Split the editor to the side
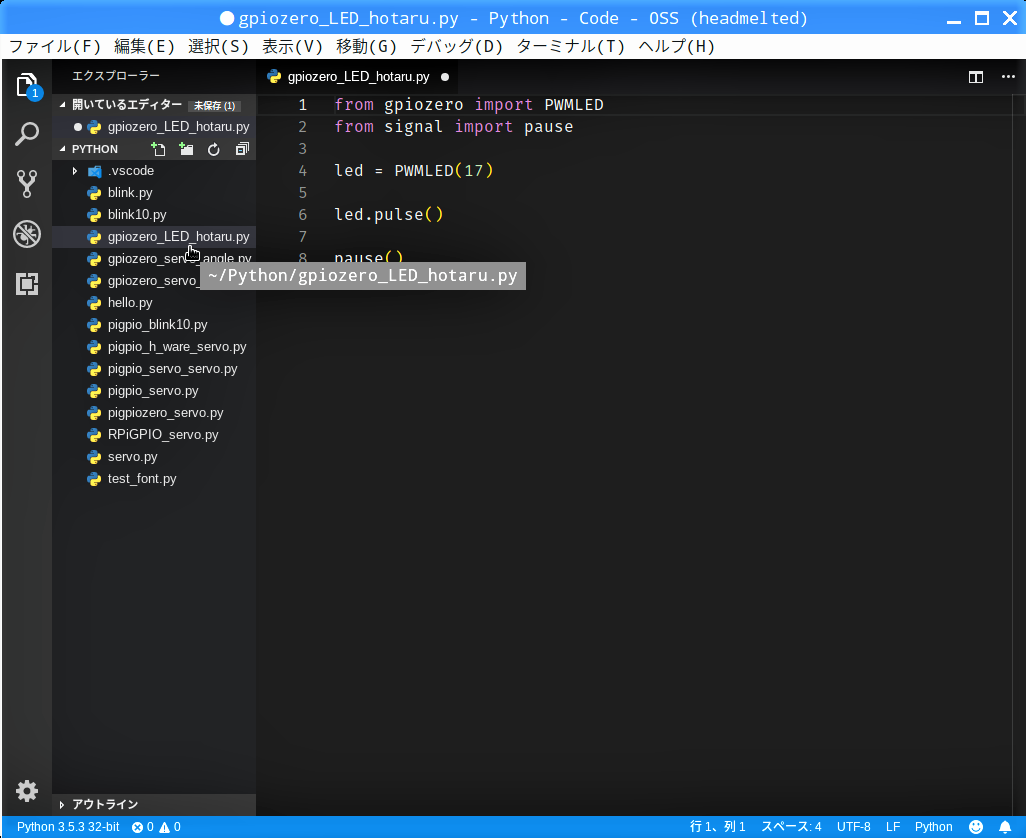 [x=976, y=77]
